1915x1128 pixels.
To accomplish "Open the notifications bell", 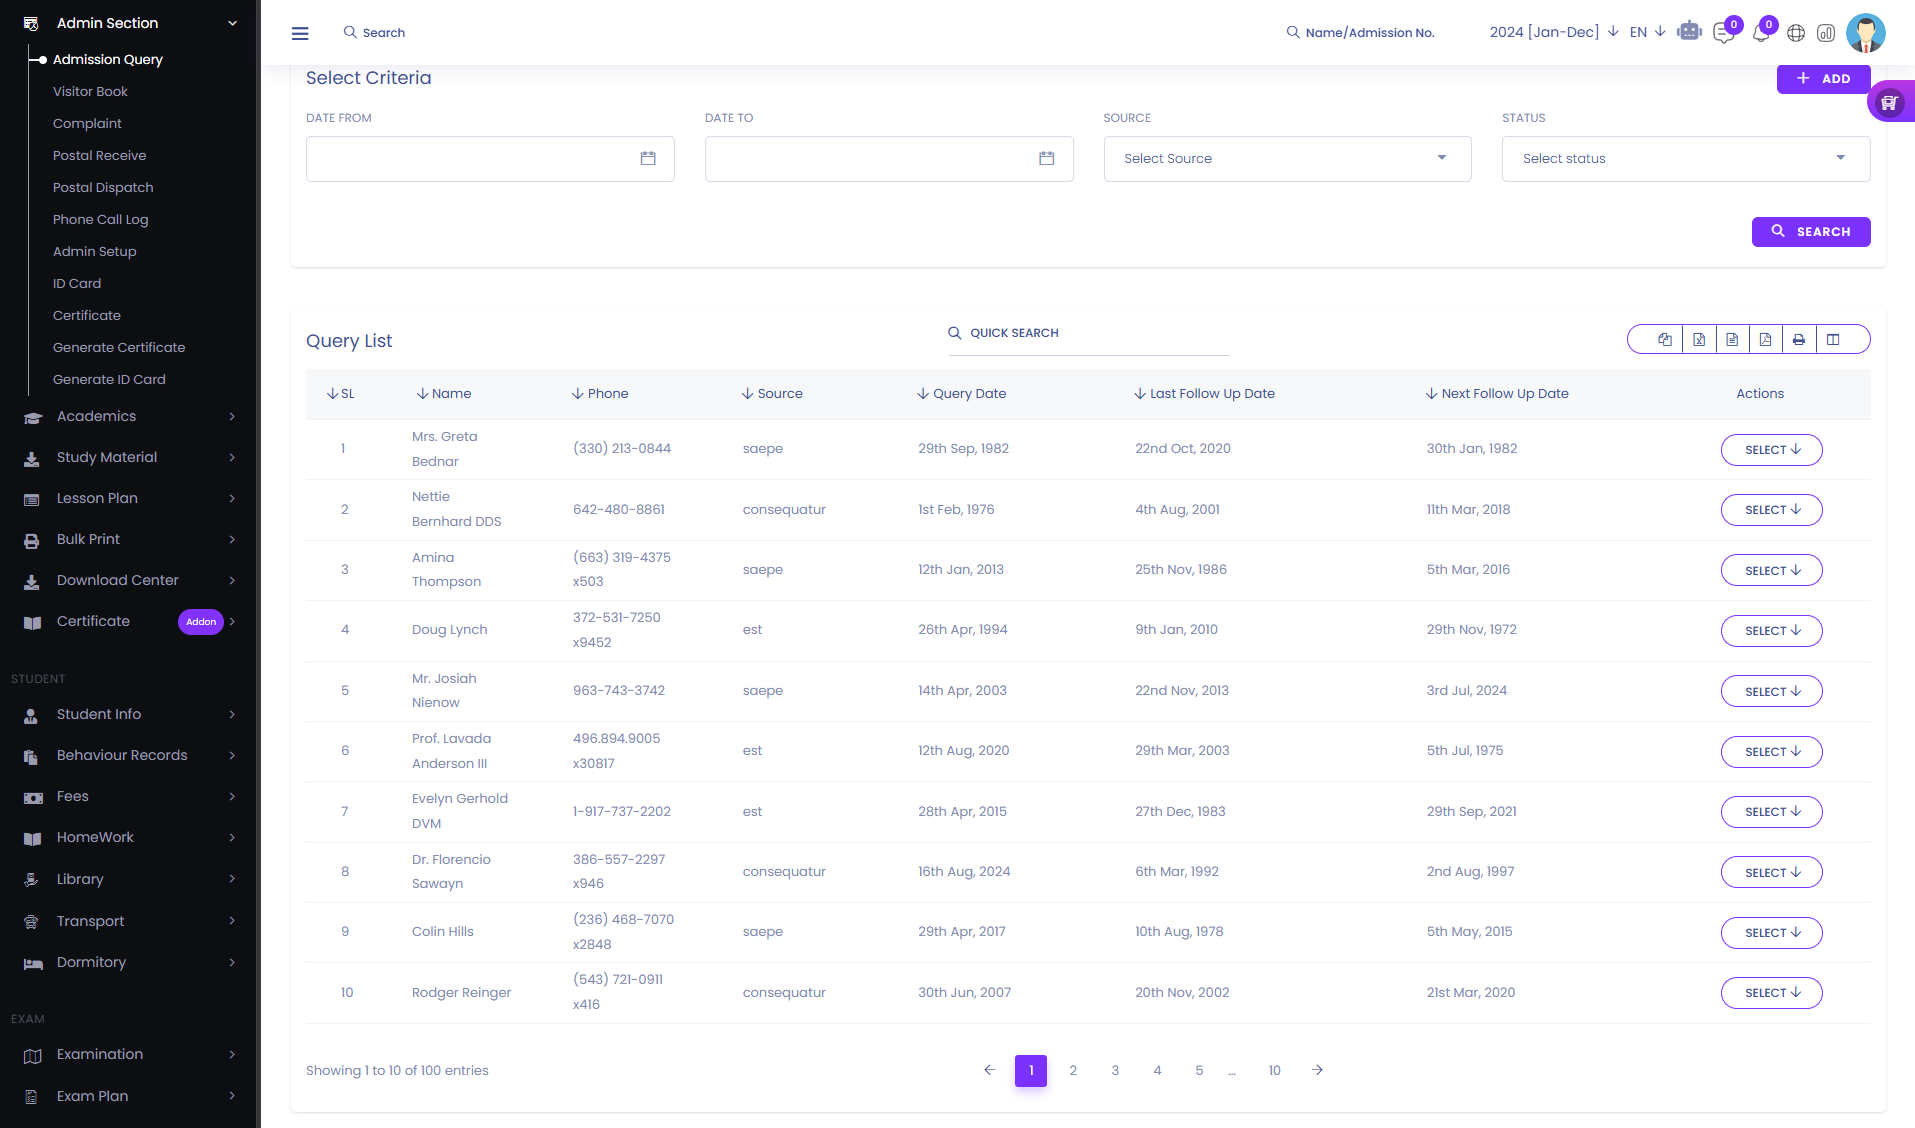I will click(1760, 33).
